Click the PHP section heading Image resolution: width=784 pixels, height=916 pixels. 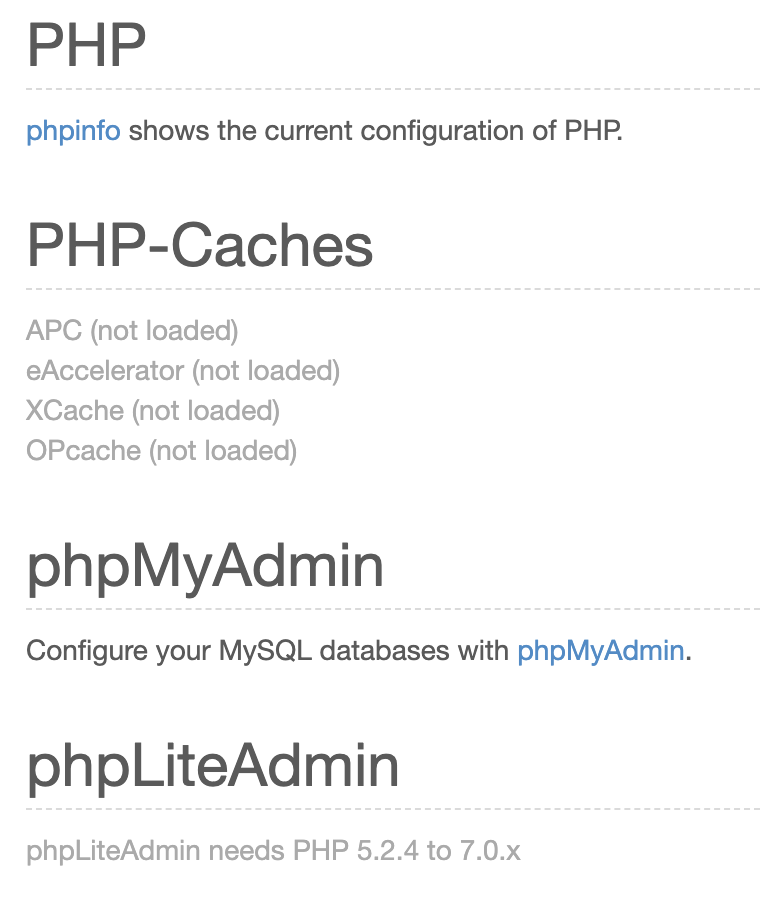(86, 45)
